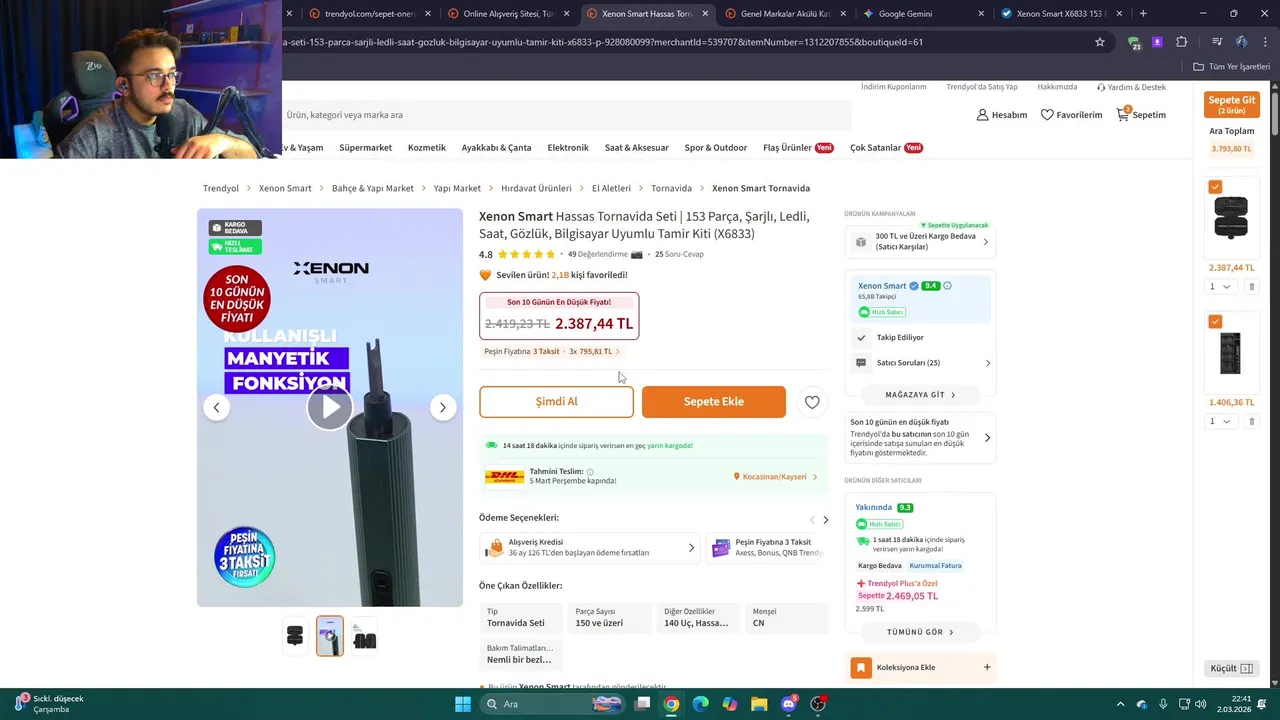Click MAĞAZAYA GİT button
This screenshot has width=1280, height=720.
(920, 395)
